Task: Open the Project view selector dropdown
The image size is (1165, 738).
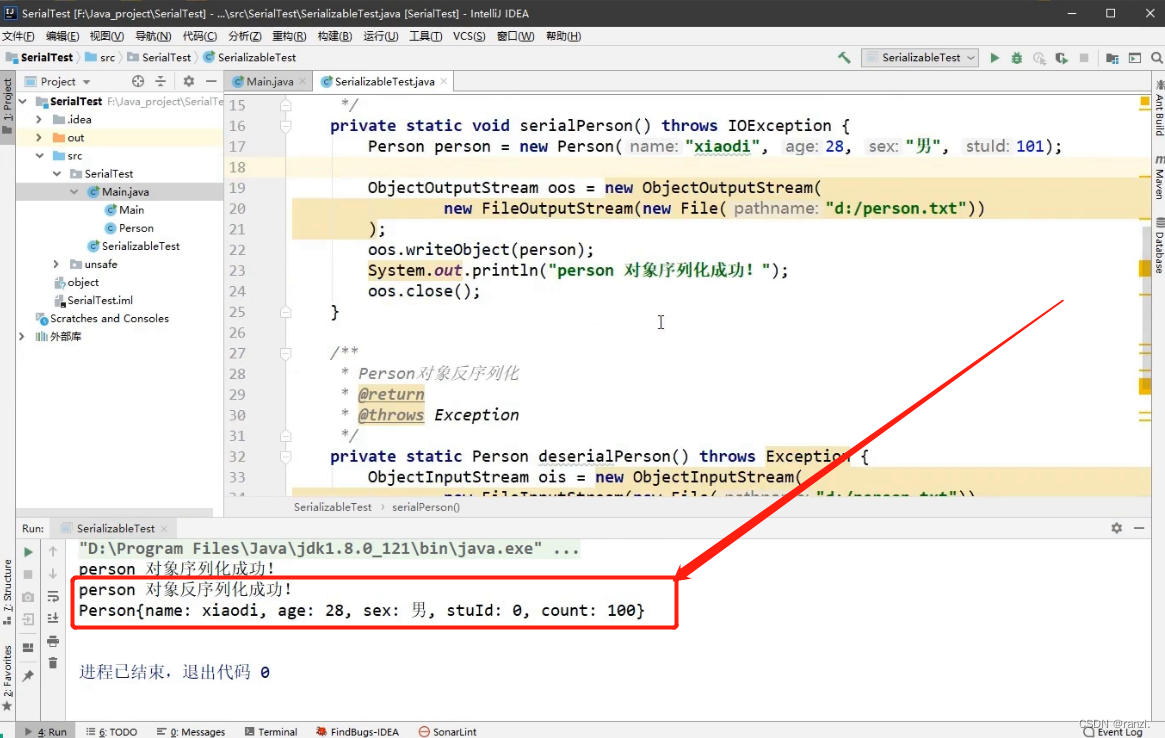Action: [x=57, y=81]
